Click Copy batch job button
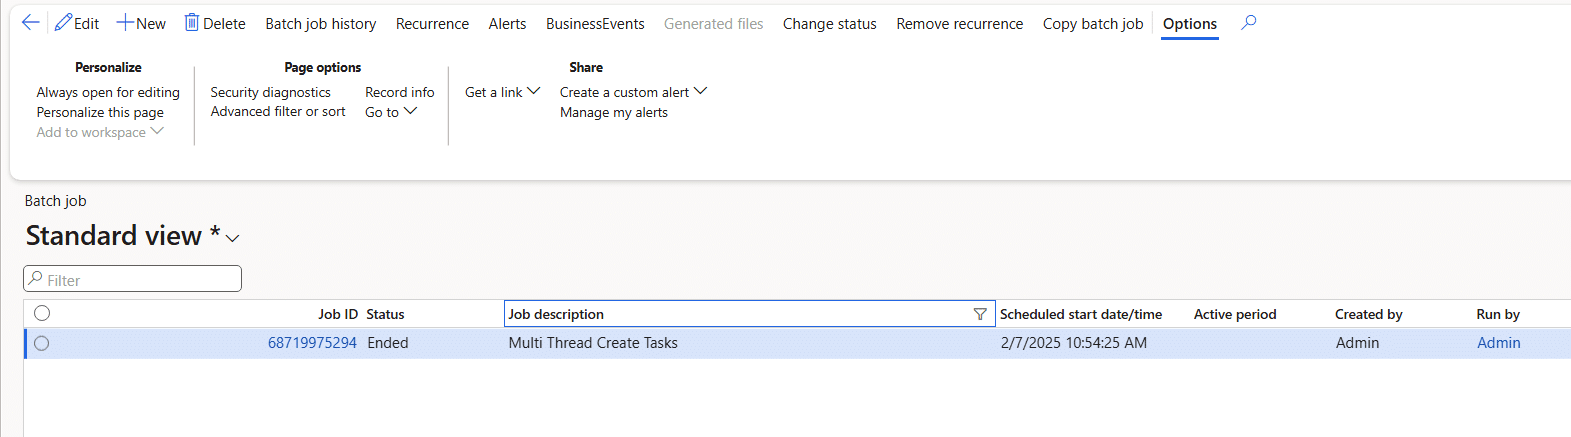This screenshot has width=1571, height=437. coord(1092,24)
